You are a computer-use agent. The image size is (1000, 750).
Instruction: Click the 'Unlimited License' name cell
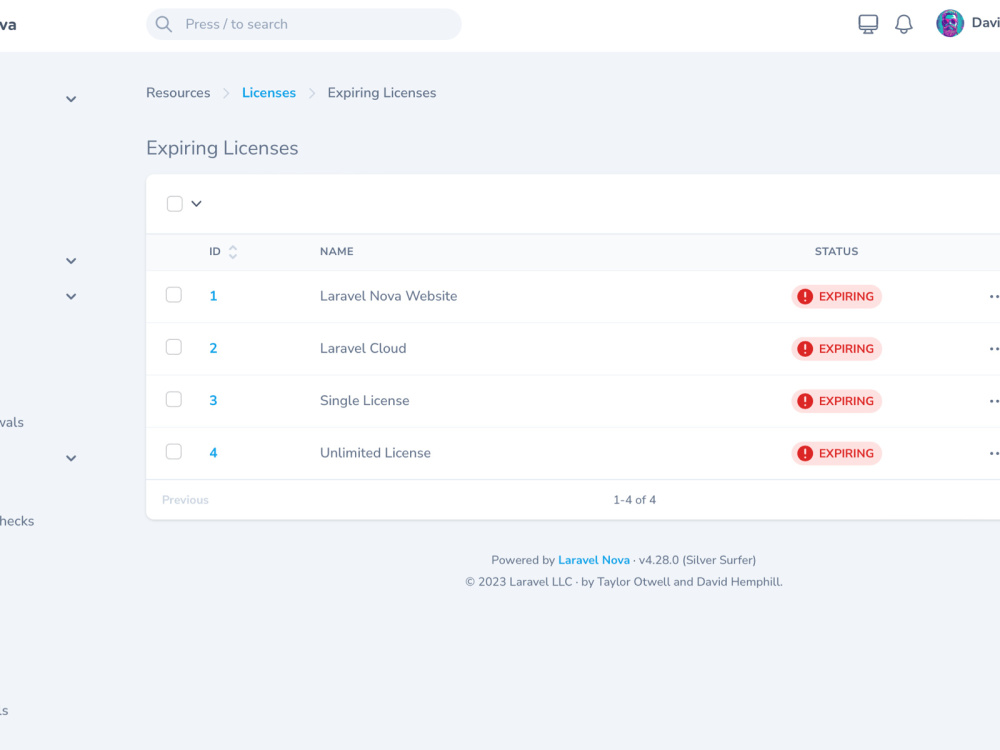[x=375, y=453]
